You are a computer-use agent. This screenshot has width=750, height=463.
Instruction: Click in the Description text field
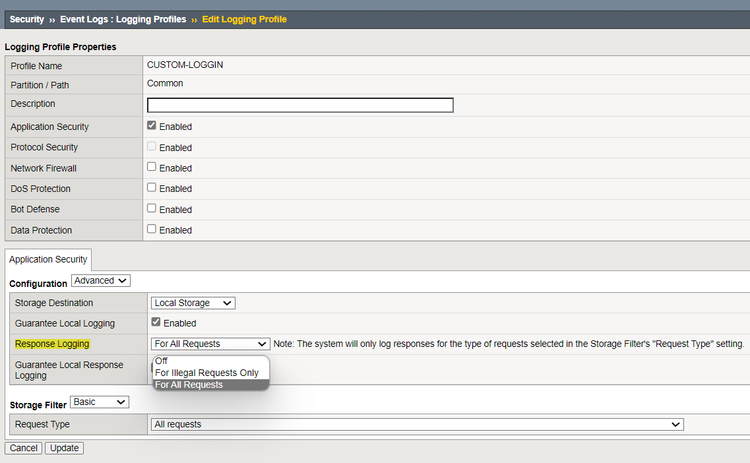tap(300, 105)
